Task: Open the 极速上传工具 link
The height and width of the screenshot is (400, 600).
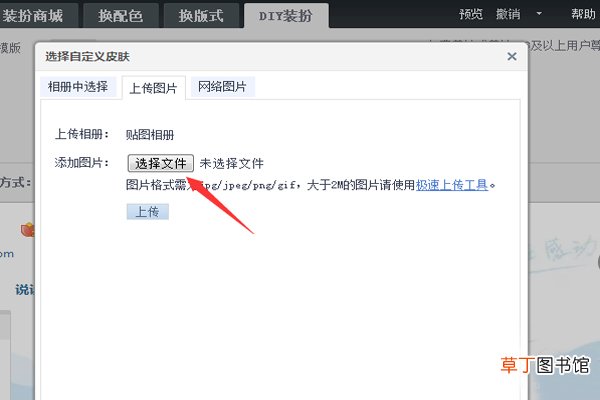Action: [x=452, y=185]
